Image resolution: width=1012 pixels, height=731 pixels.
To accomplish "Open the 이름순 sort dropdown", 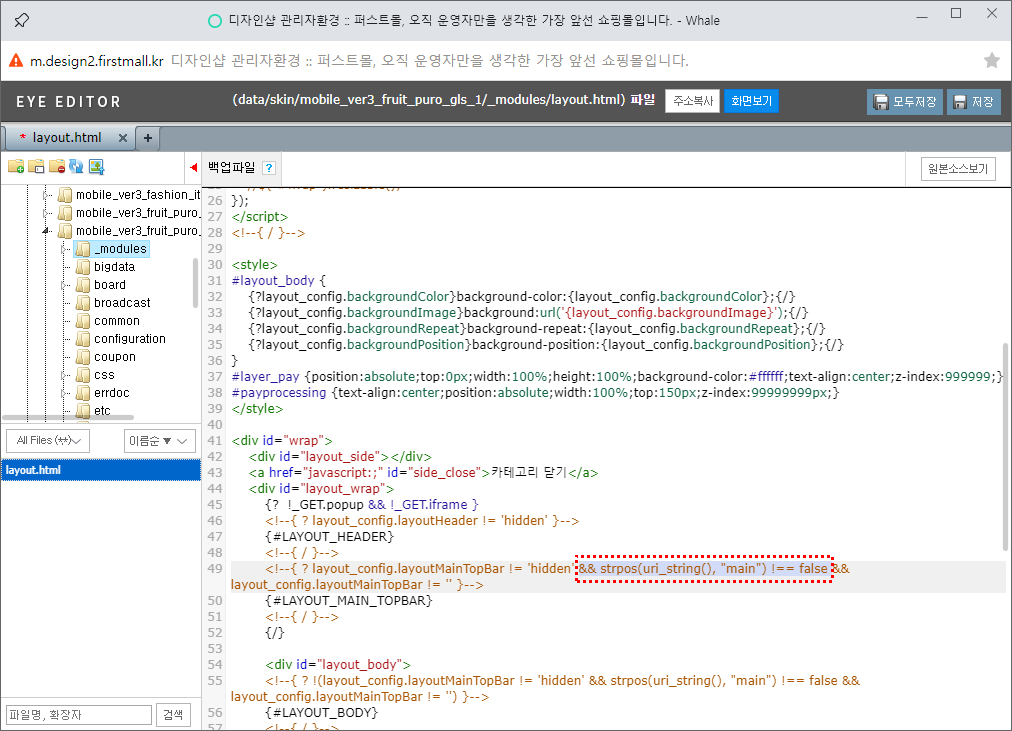I will click(x=159, y=441).
